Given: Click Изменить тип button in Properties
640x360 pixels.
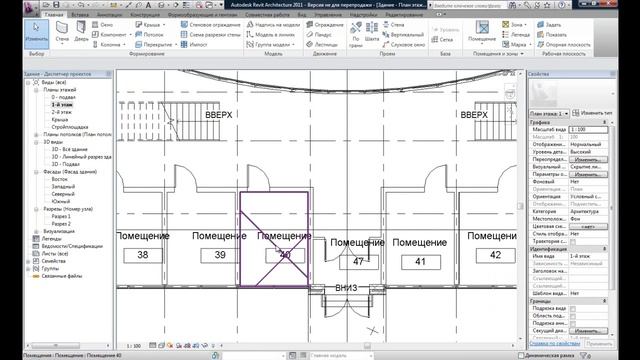Looking at the screenshot, I should 592,113.
